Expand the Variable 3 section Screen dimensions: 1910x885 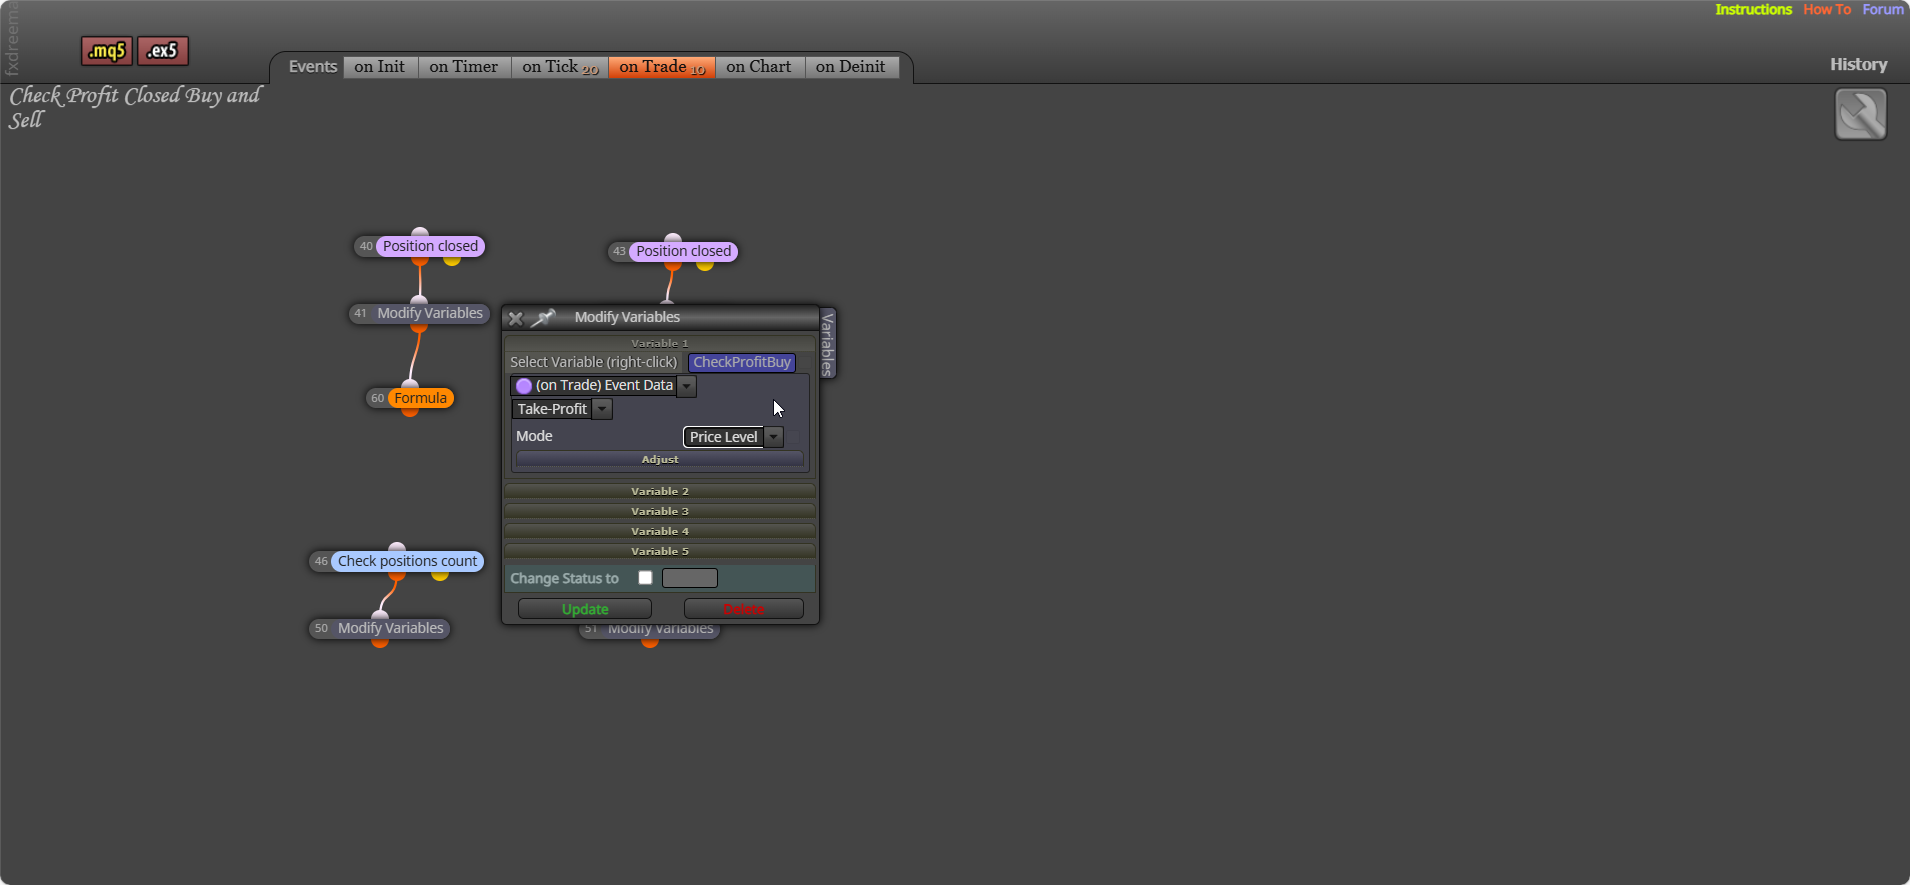tap(660, 511)
